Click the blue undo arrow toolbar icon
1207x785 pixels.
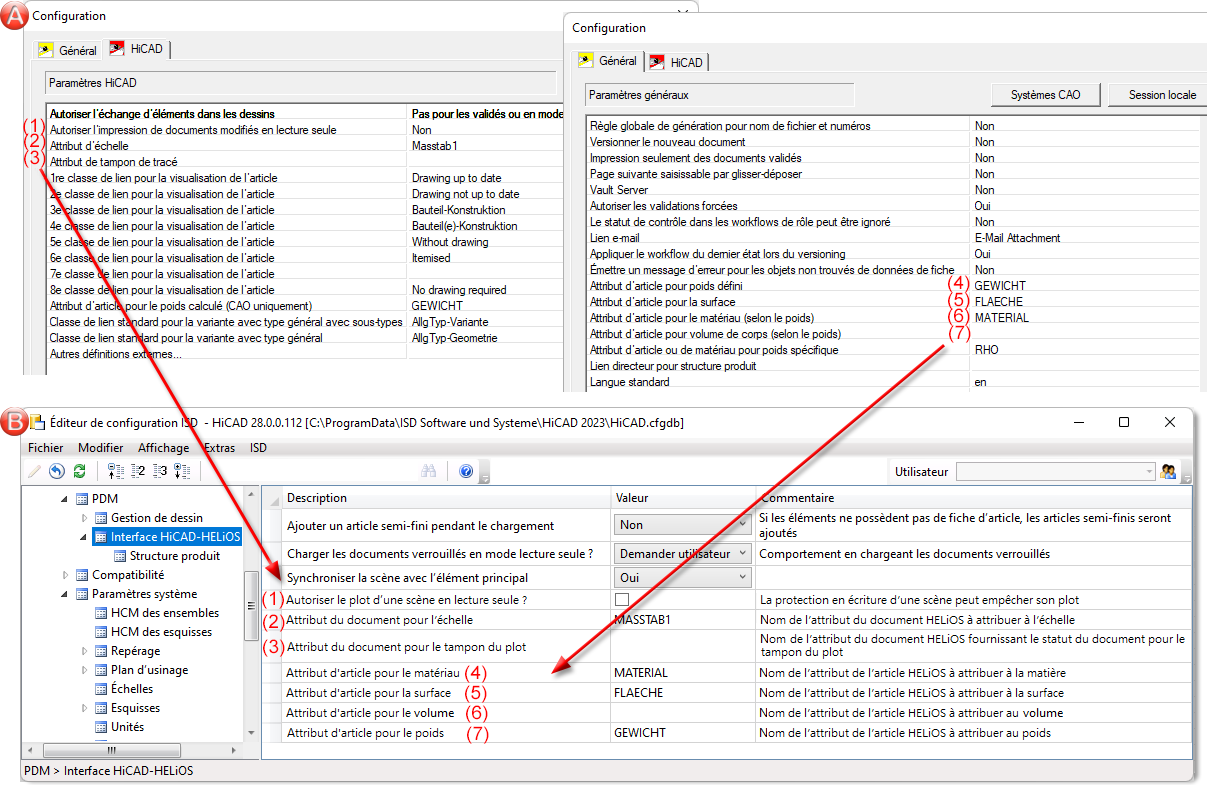click(57, 471)
